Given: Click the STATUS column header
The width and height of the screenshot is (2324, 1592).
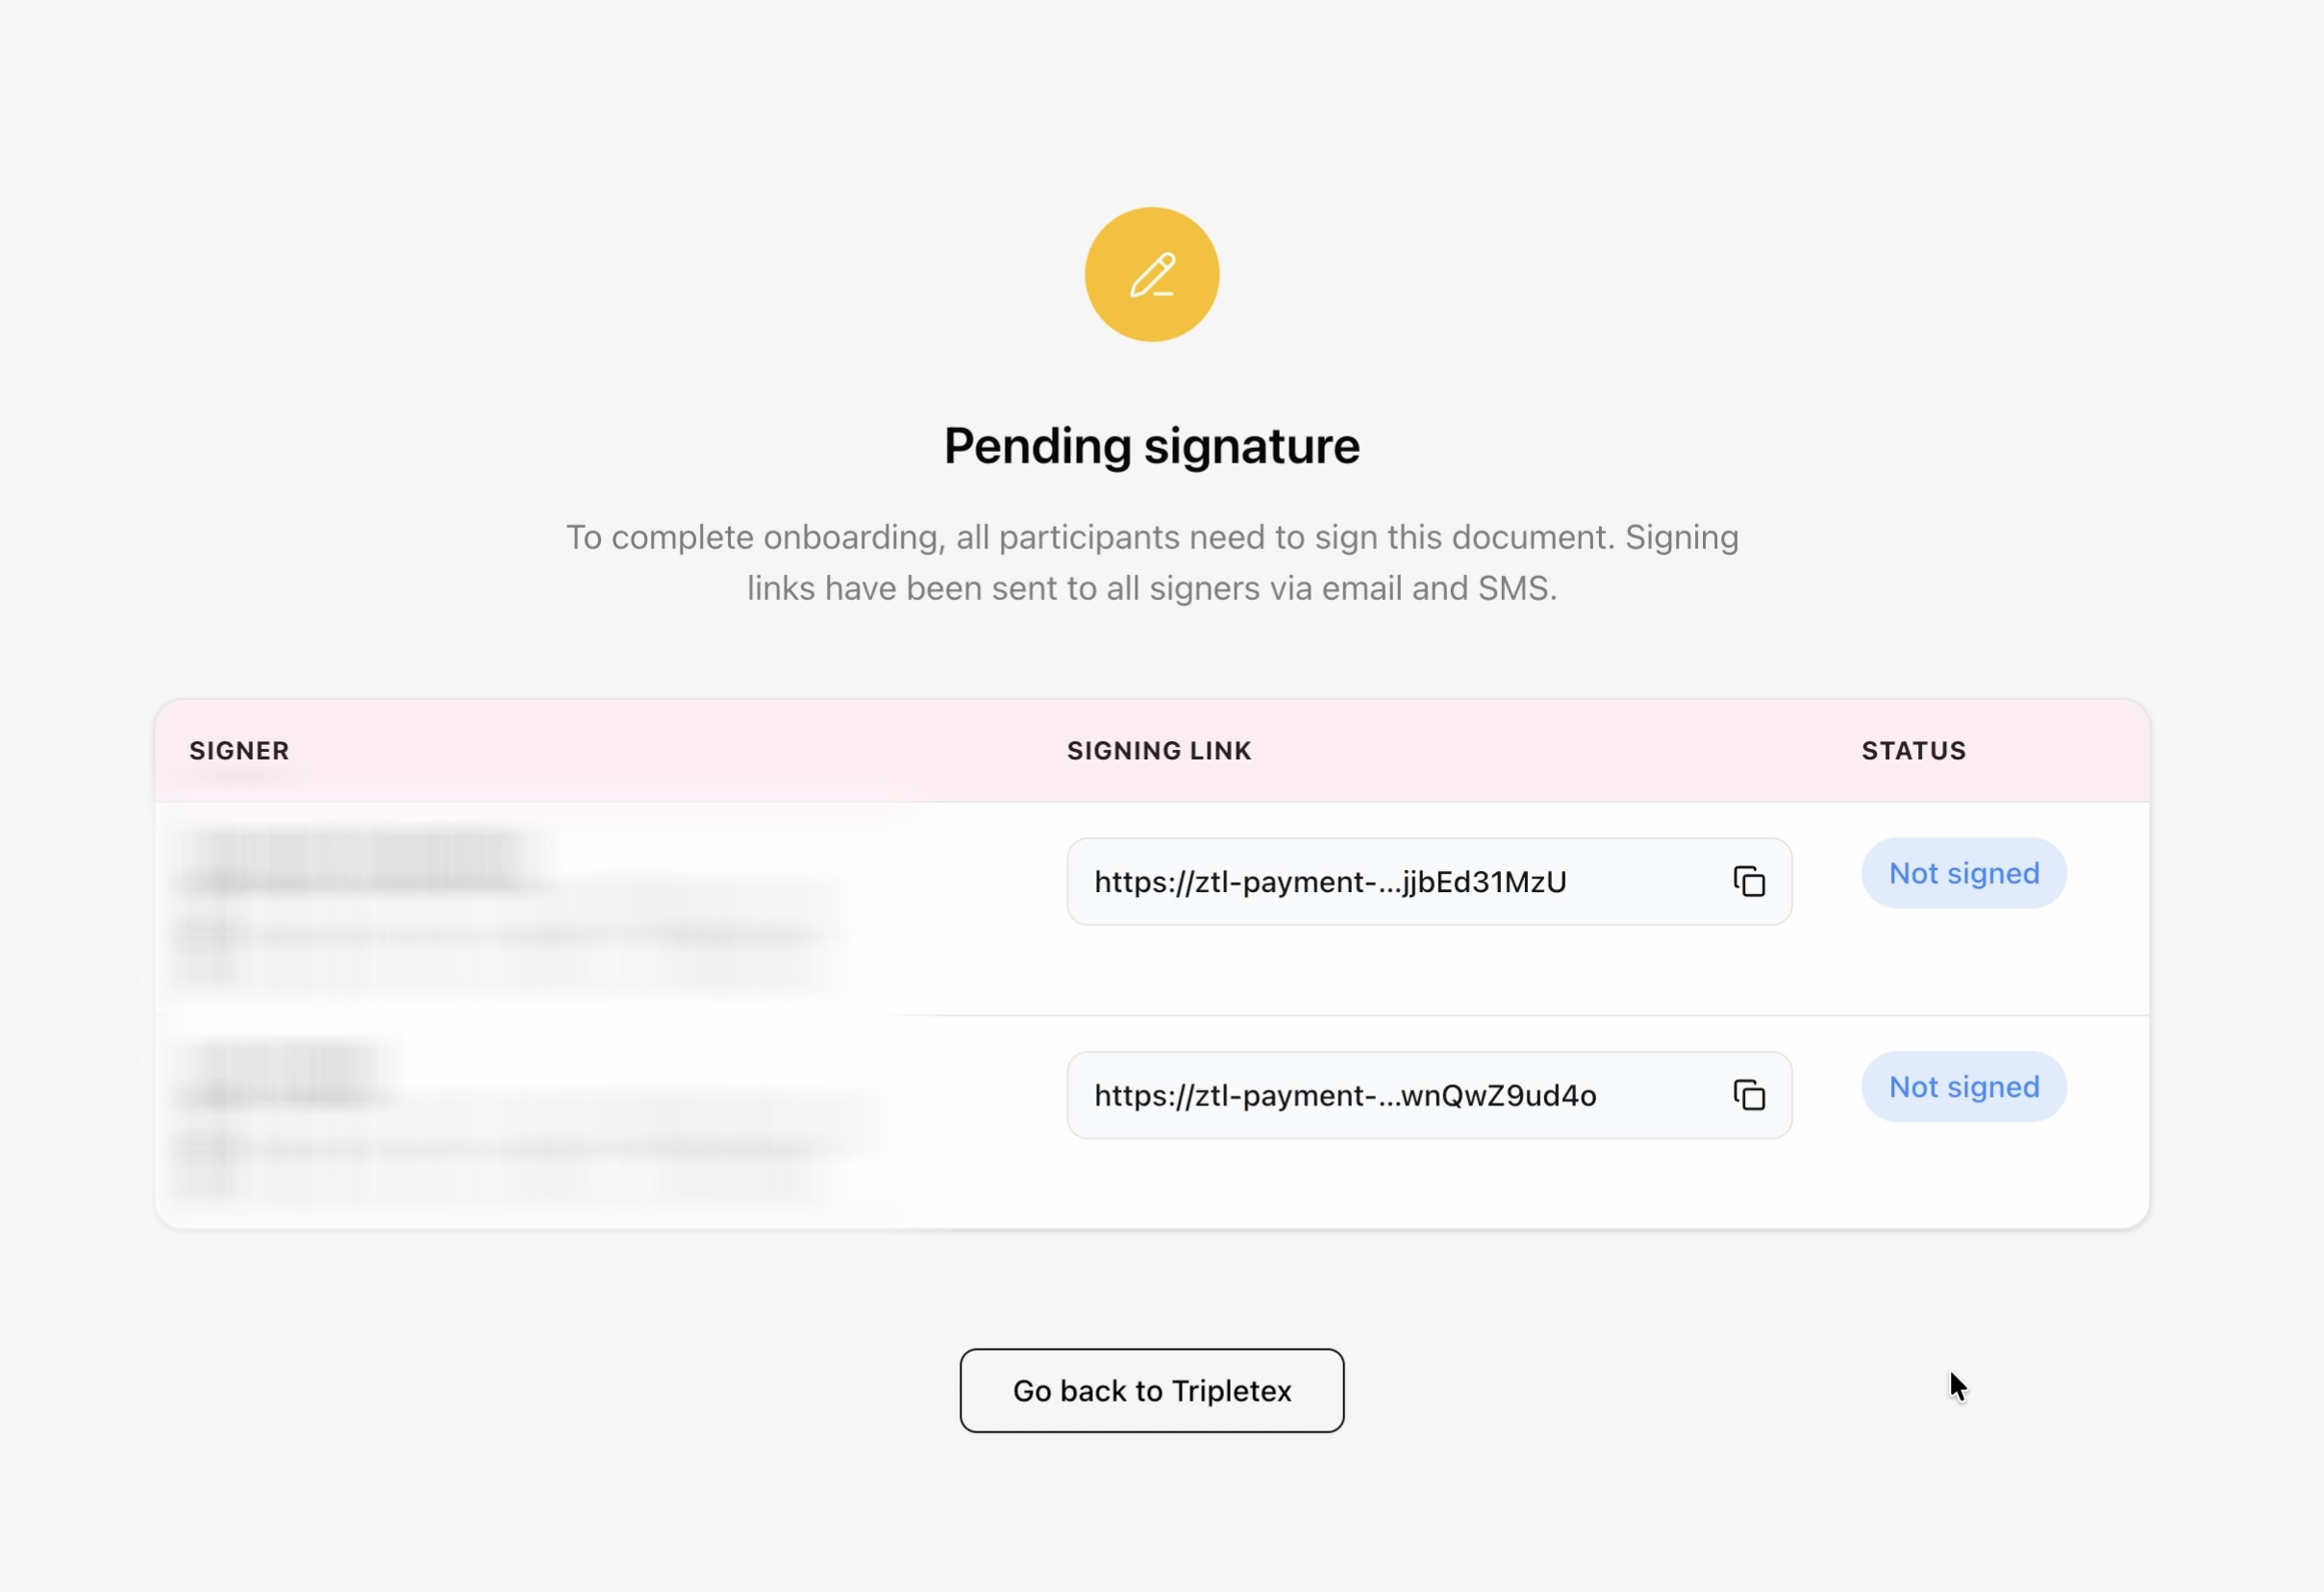Looking at the screenshot, I should [x=1913, y=750].
